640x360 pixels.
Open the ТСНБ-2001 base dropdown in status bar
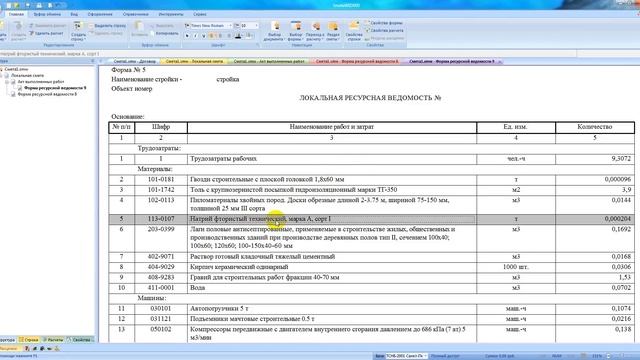pos(407,356)
